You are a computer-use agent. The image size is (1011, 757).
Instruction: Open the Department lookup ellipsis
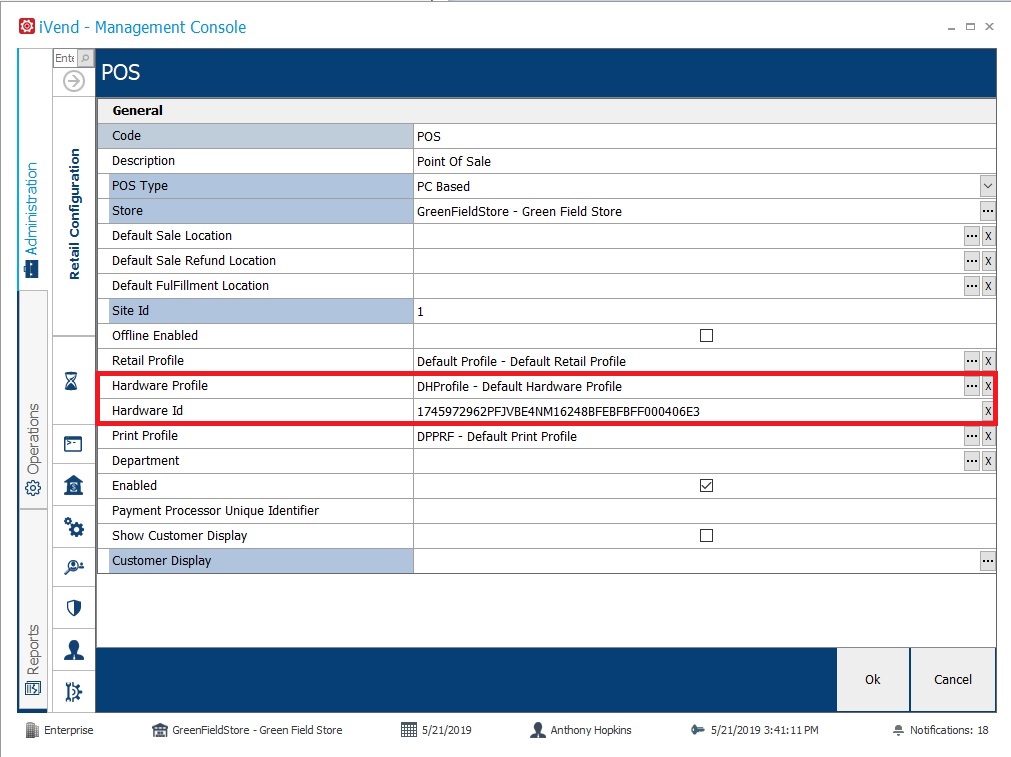click(x=972, y=461)
